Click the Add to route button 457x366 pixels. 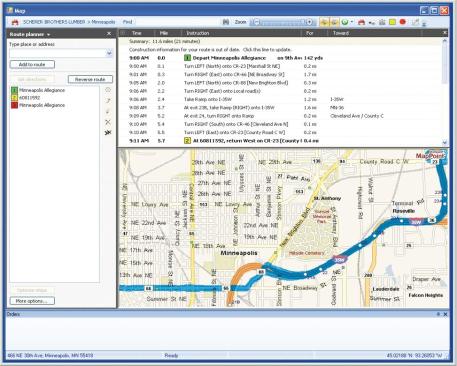32,64
